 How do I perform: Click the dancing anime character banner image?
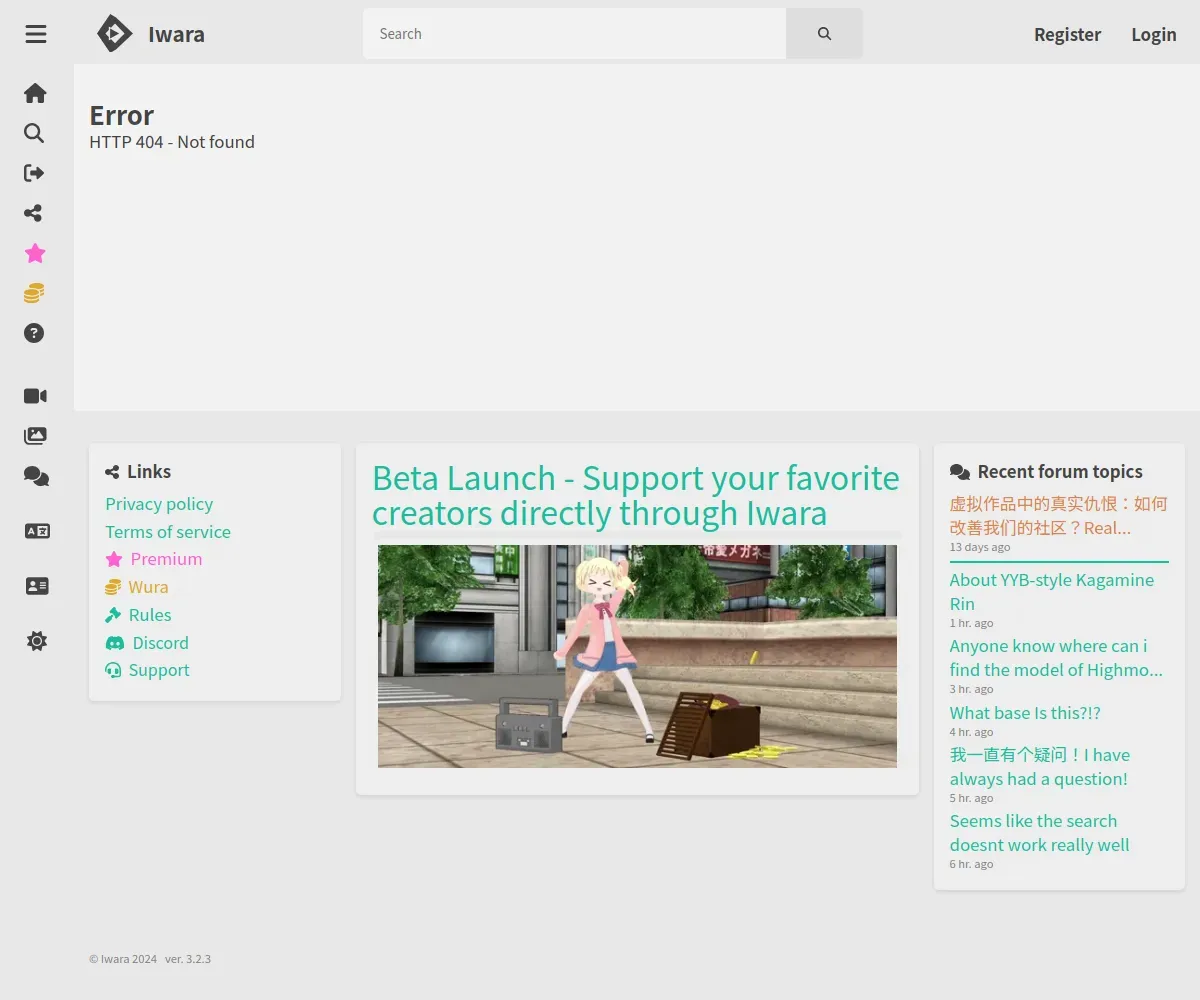click(637, 656)
